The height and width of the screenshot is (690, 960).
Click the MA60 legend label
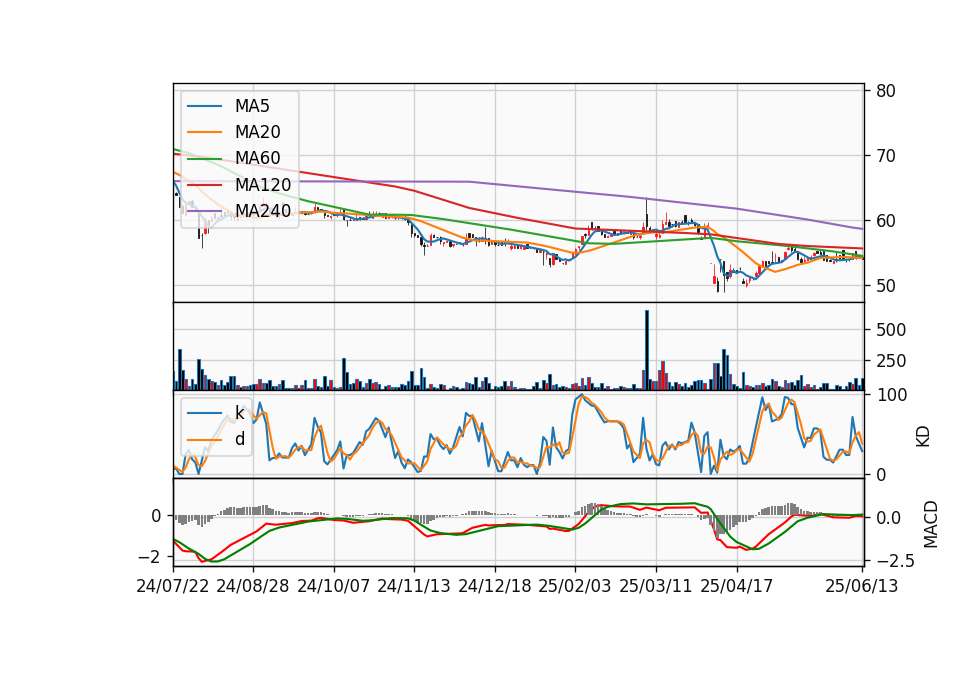(258, 158)
